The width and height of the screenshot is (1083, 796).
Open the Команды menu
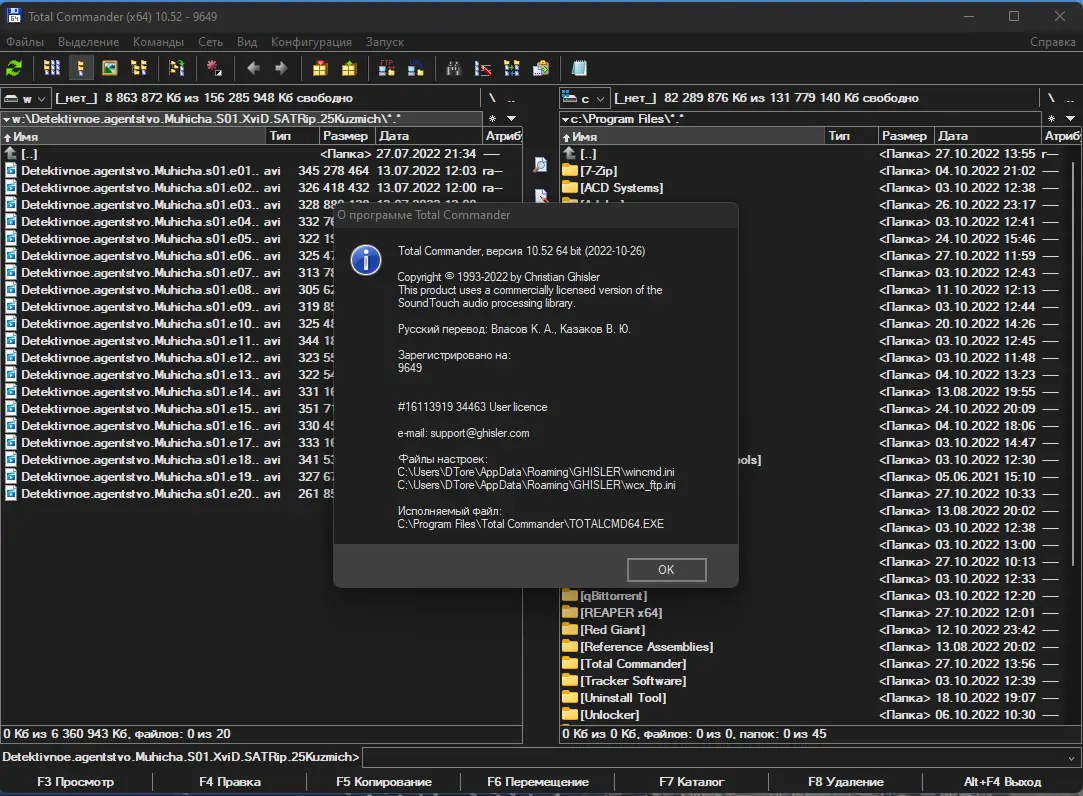click(158, 42)
